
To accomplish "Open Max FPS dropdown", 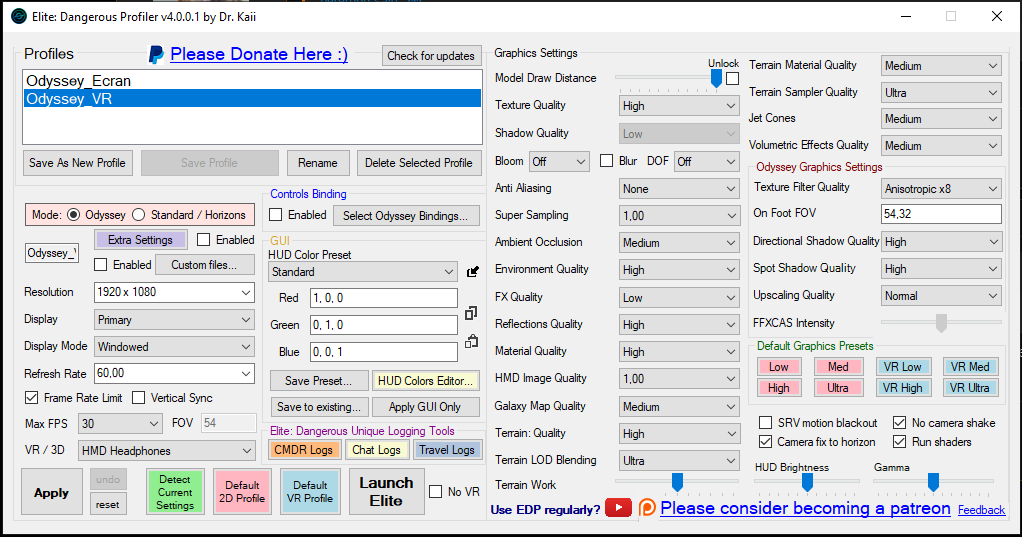I will [120, 424].
